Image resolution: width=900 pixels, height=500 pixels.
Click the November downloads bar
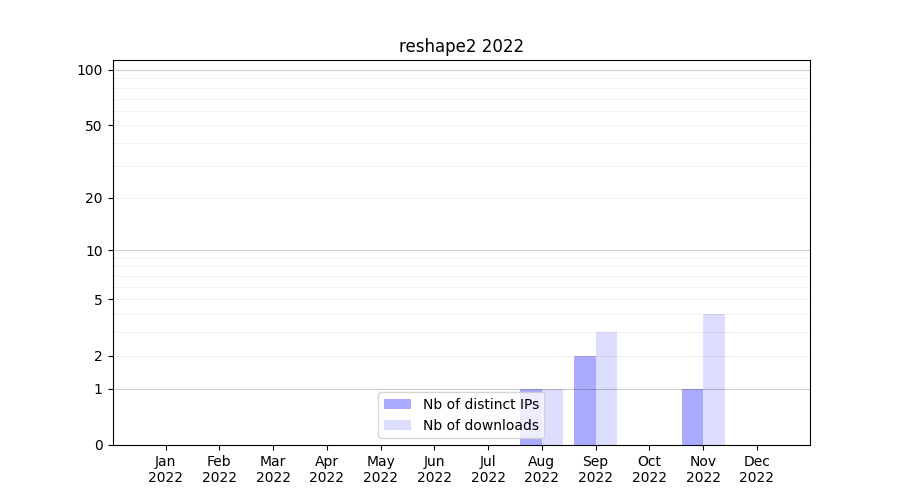[714, 379]
